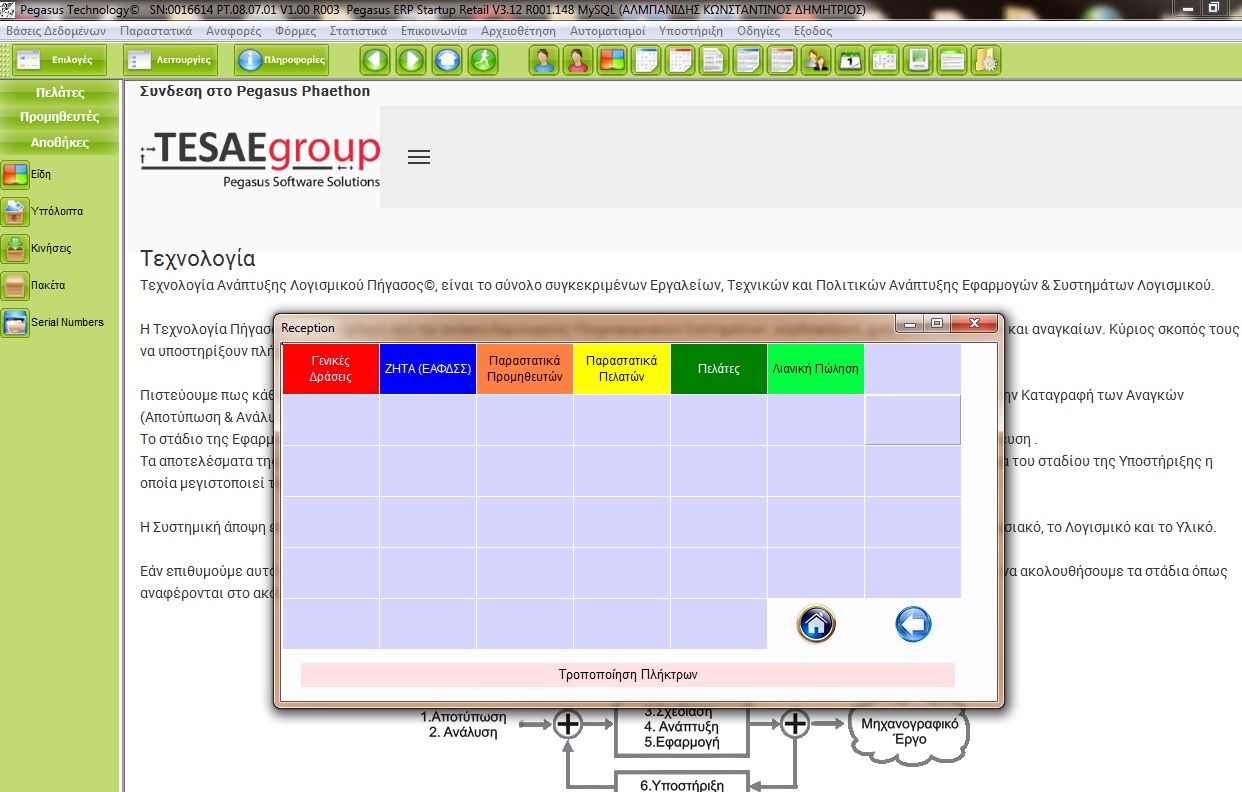Expand the Πελάτες sidebar section
Screen dimensions: 1242x792
coord(60,93)
